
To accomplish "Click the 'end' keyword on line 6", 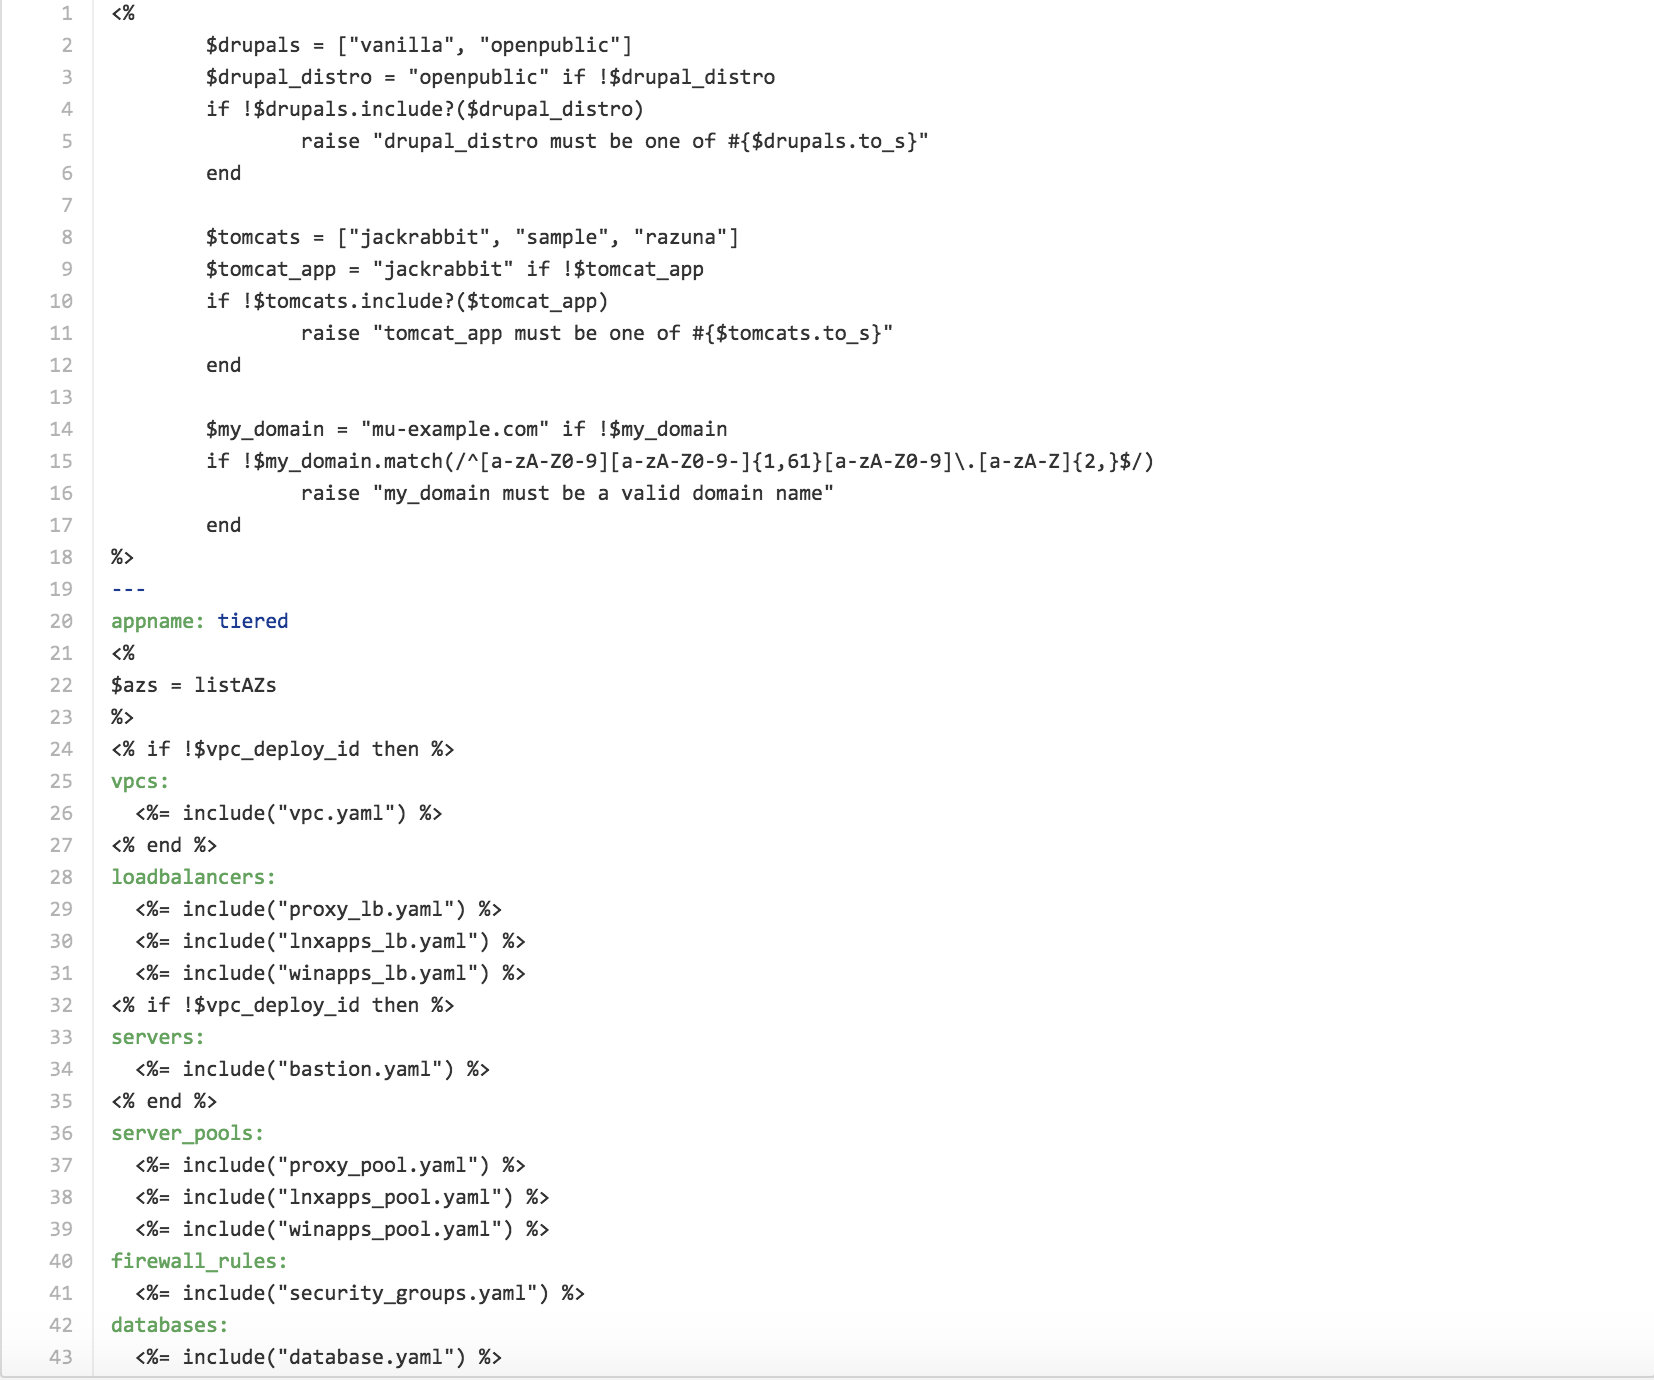I will click(x=223, y=173).
